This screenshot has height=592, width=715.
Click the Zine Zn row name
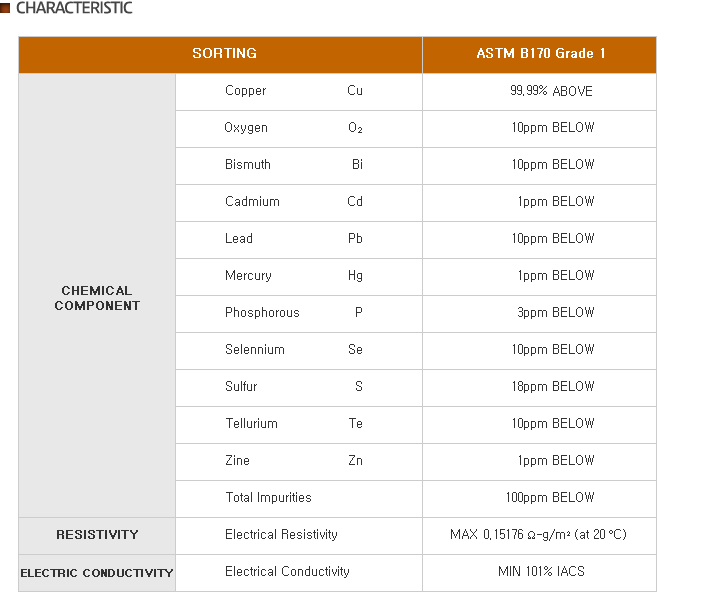[x=237, y=461]
